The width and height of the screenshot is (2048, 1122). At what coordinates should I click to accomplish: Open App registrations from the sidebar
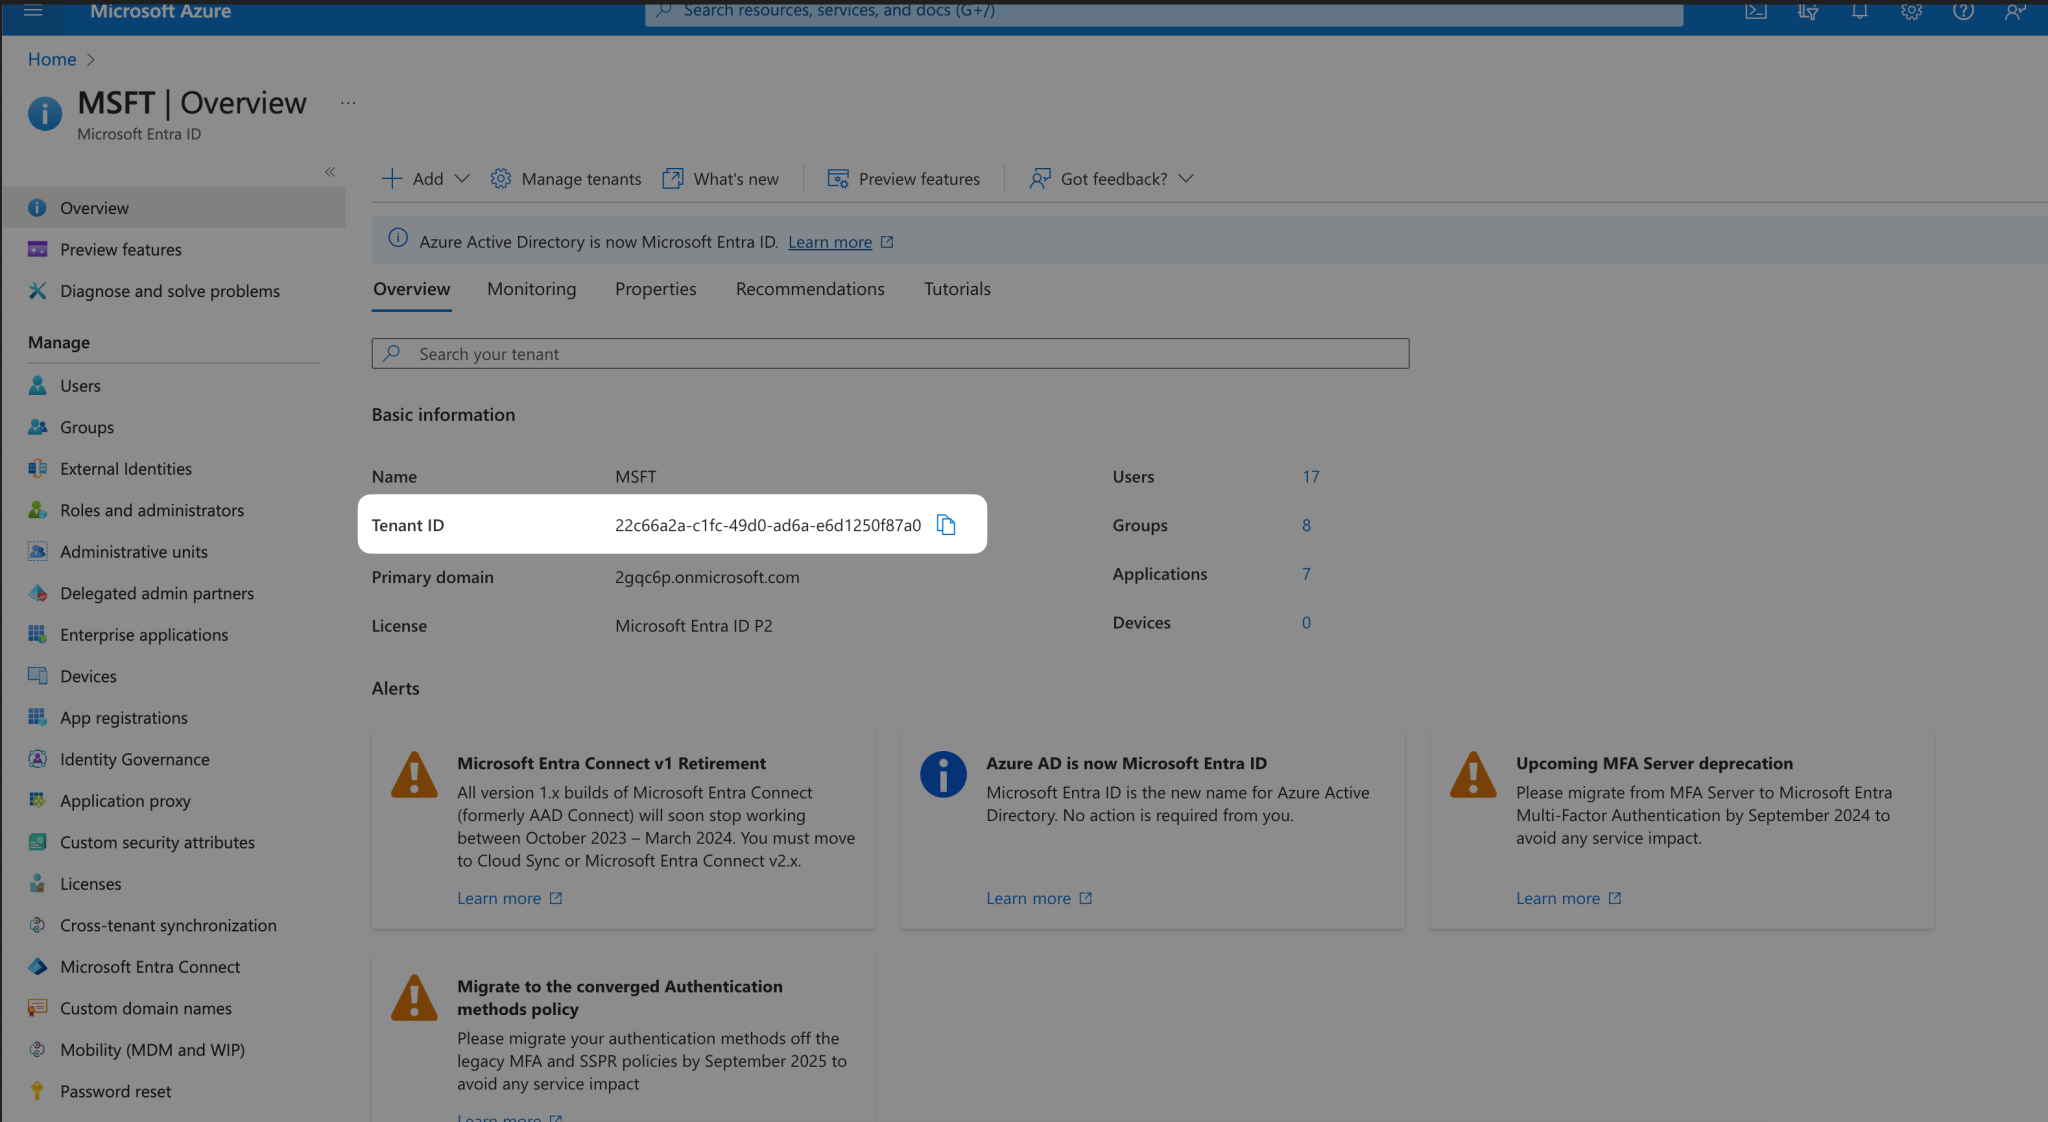click(123, 717)
